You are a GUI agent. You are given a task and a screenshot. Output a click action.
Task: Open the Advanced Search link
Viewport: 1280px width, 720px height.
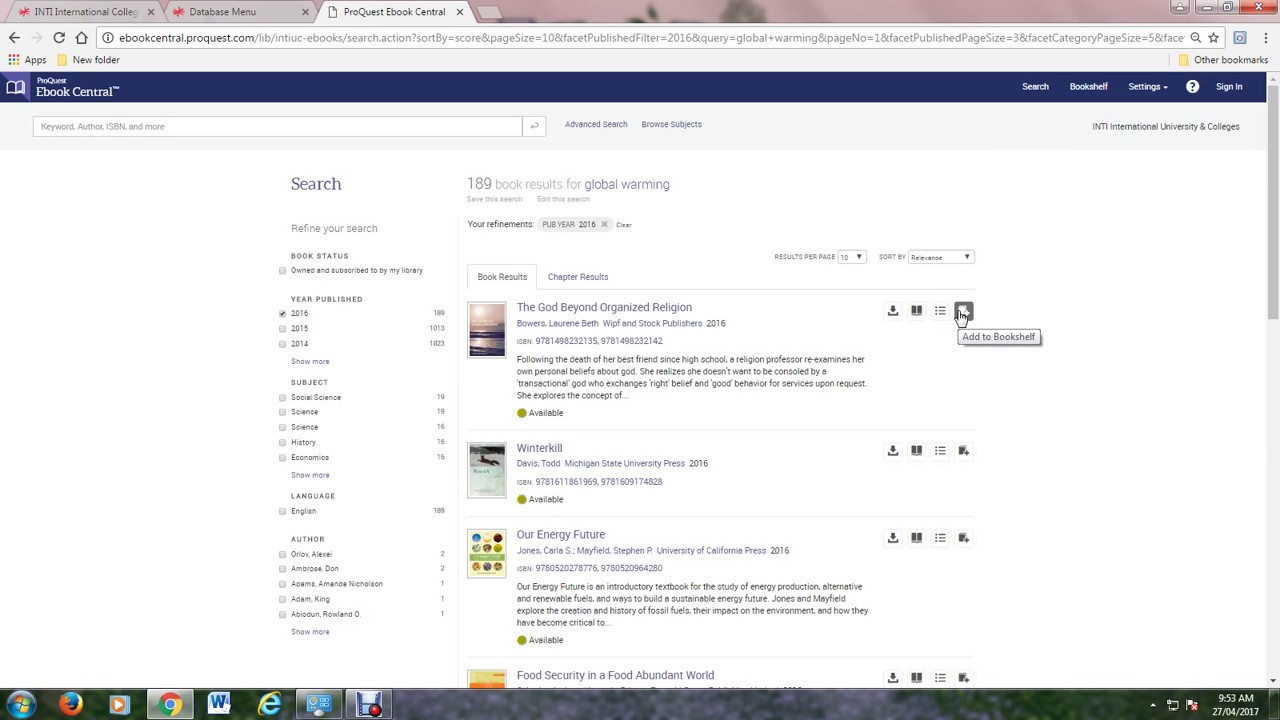[596, 125]
